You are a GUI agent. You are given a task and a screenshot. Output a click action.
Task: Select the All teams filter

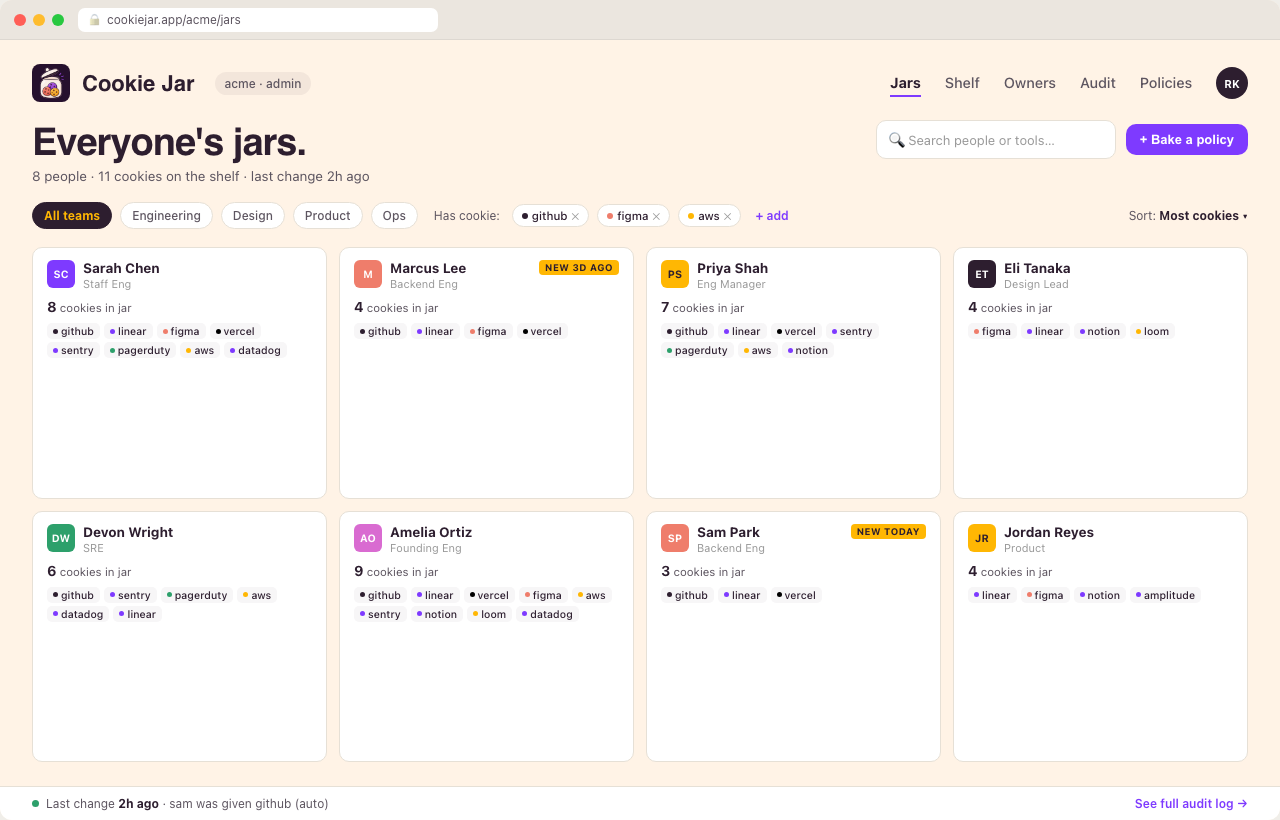(x=72, y=216)
